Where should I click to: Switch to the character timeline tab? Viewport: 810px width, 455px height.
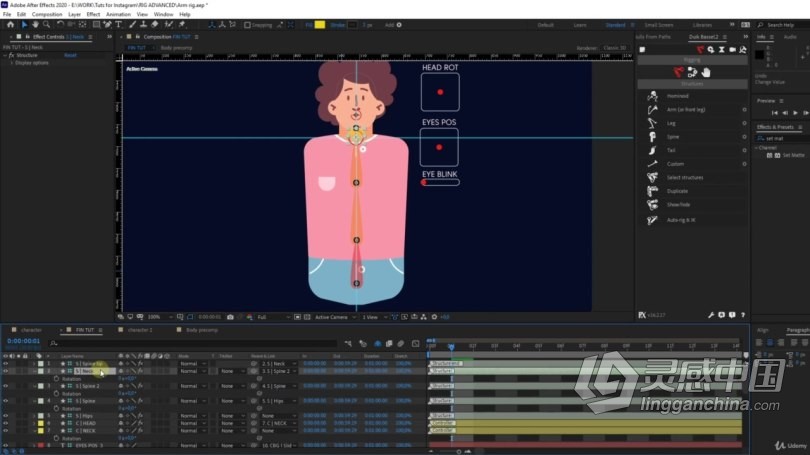31,330
